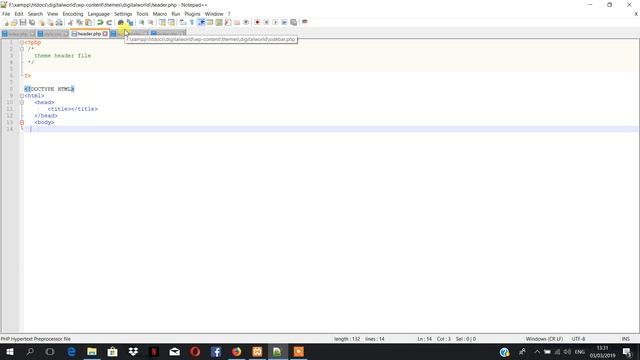Viewport: 640px width, 360px height.
Task: Open the Encoding menu
Action: [73, 14]
